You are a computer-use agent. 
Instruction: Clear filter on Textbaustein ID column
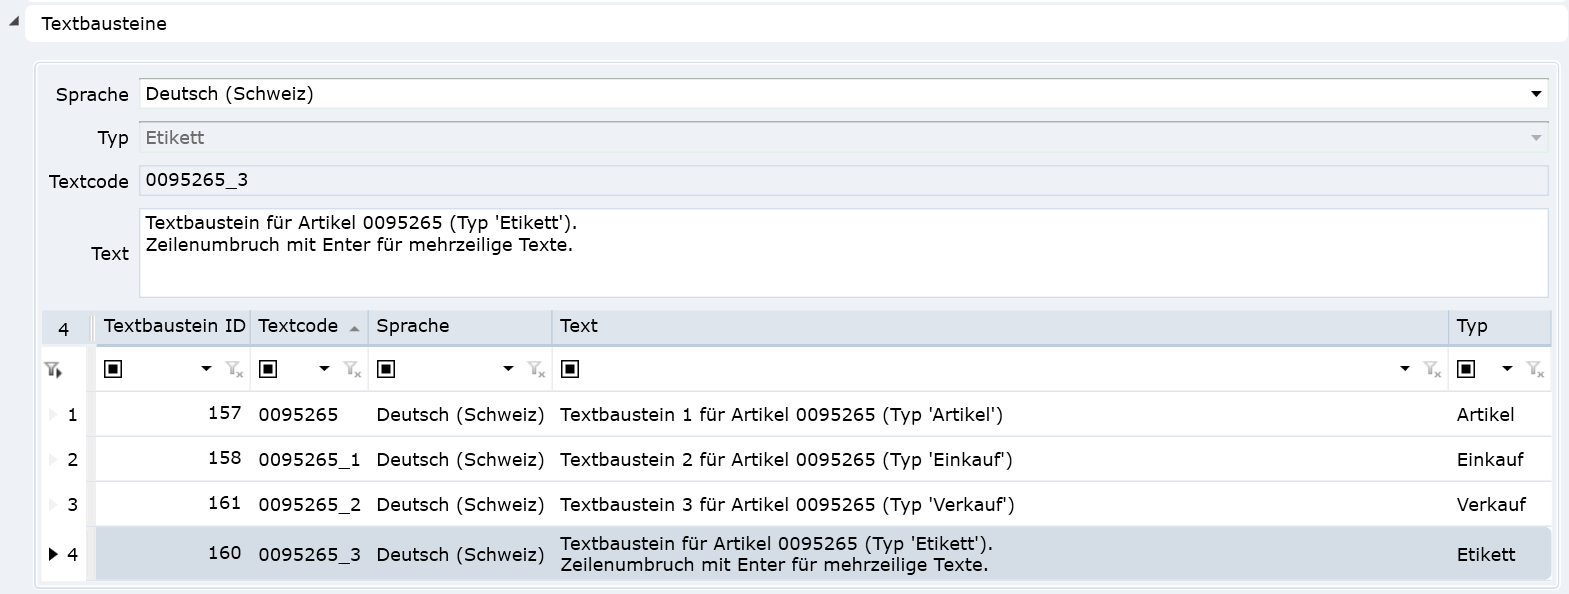click(x=235, y=370)
